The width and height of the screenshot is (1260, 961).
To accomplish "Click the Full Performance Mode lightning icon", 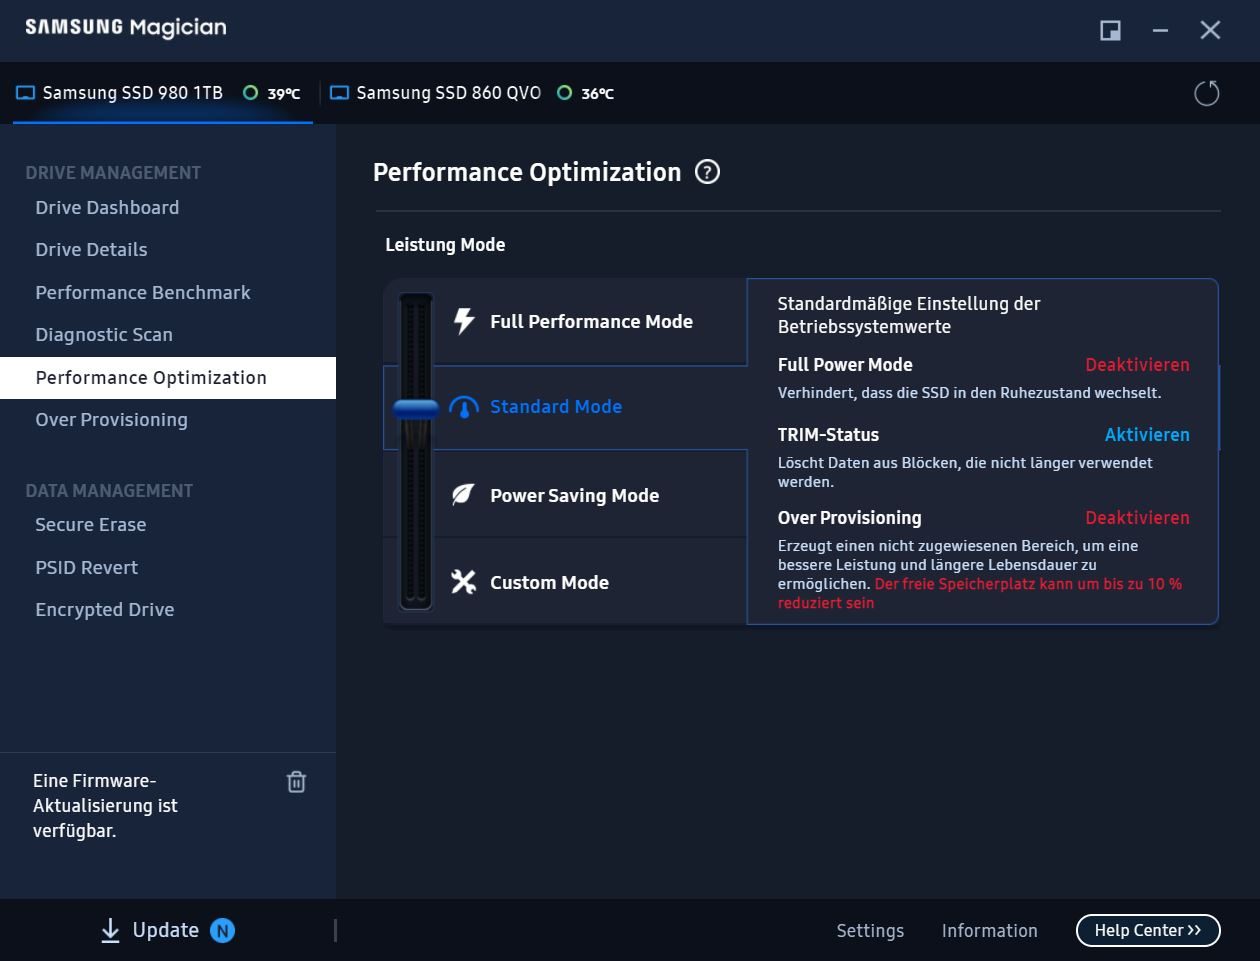I will coord(464,321).
